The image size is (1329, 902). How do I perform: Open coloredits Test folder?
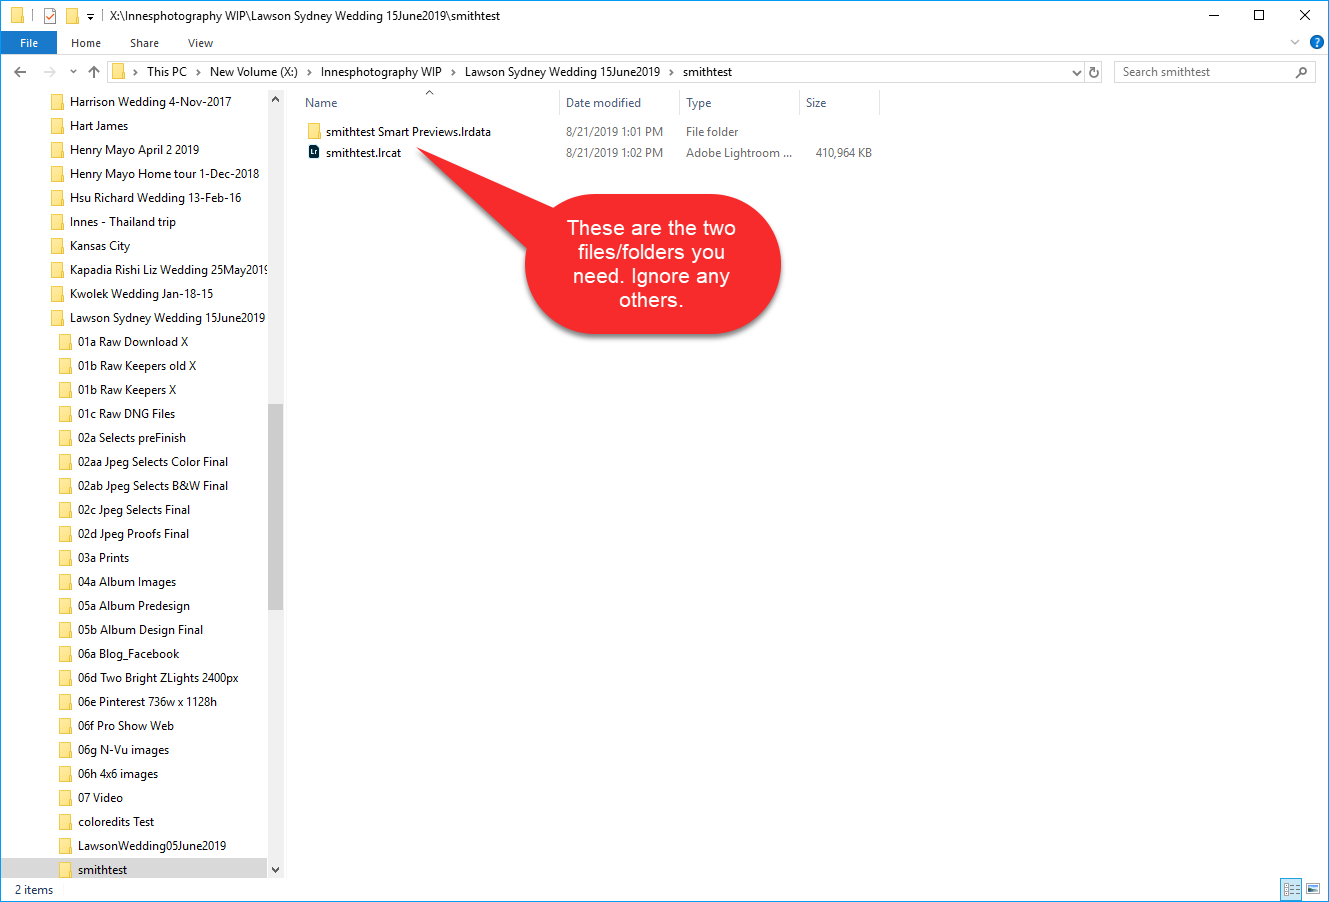click(116, 822)
